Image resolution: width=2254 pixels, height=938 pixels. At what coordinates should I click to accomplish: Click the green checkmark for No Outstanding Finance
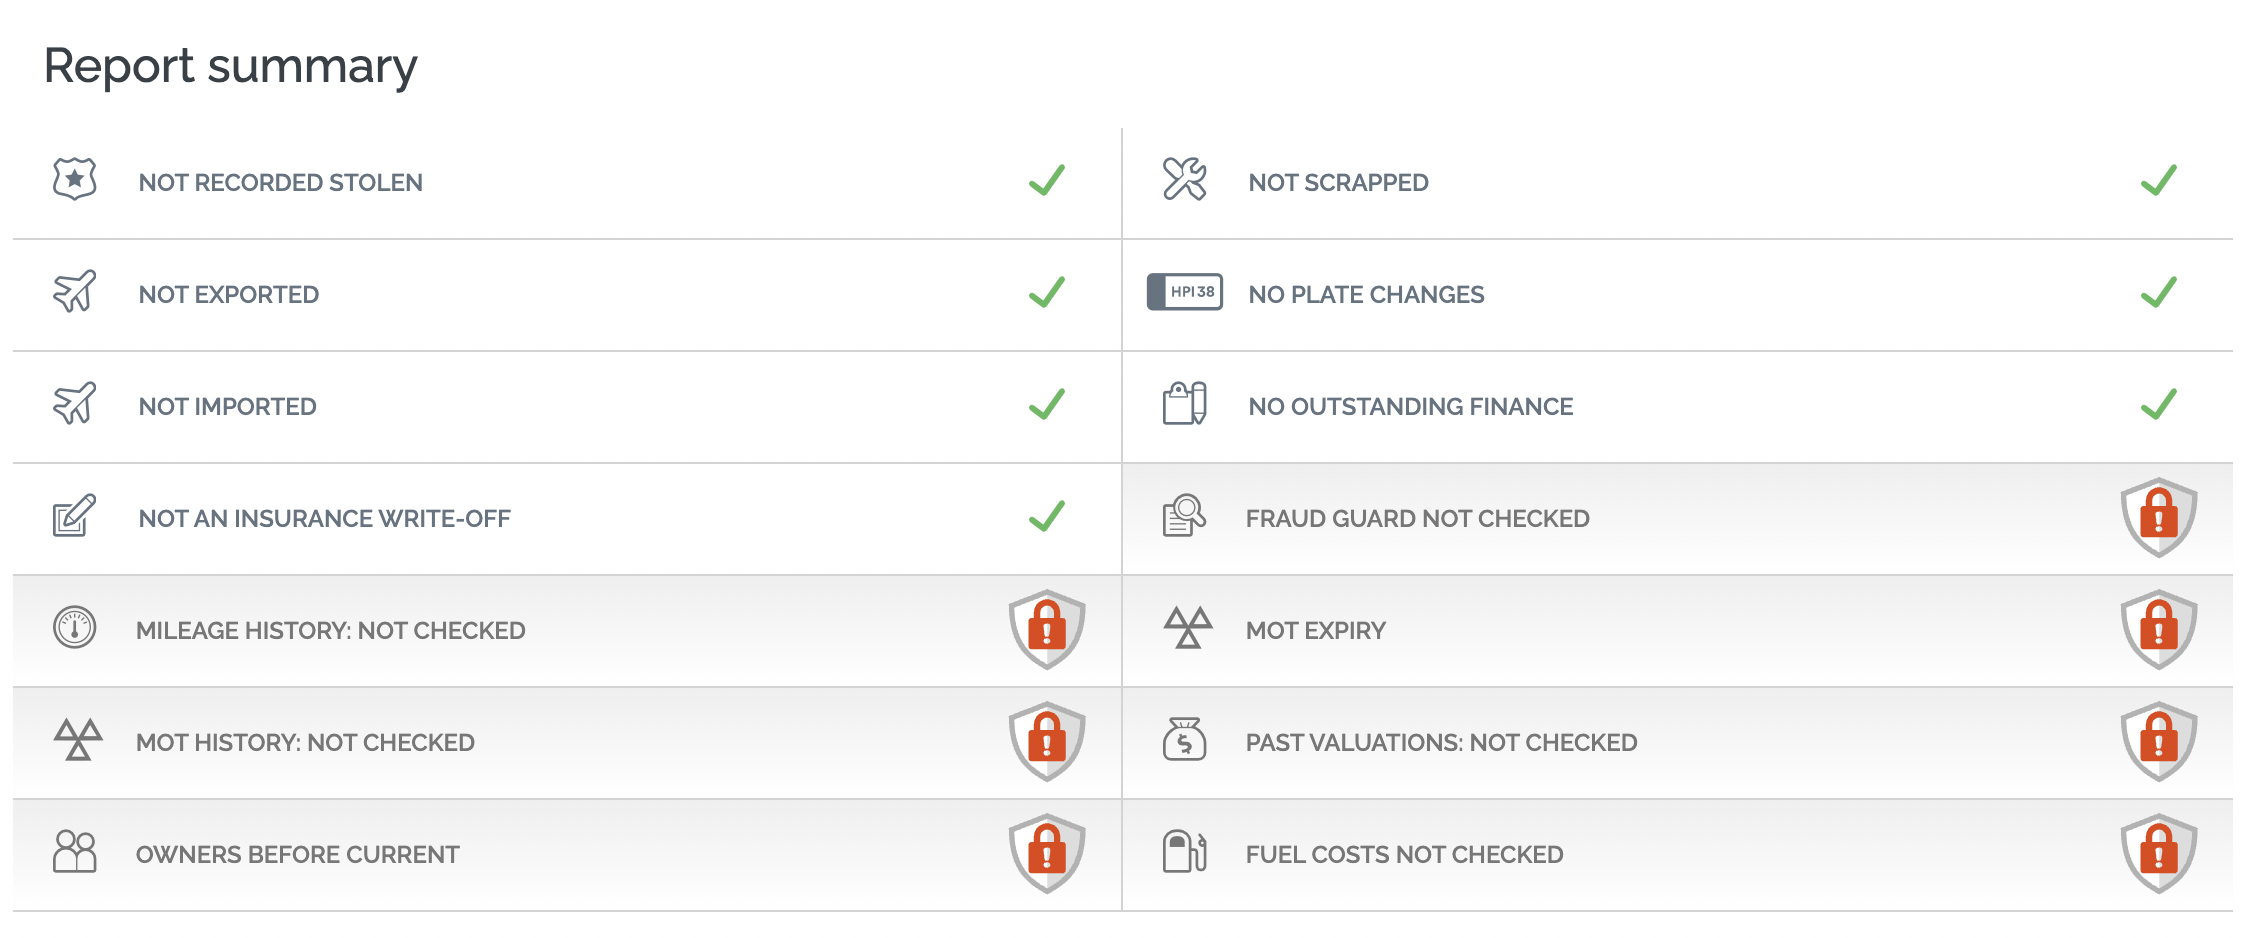click(2158, 404)
